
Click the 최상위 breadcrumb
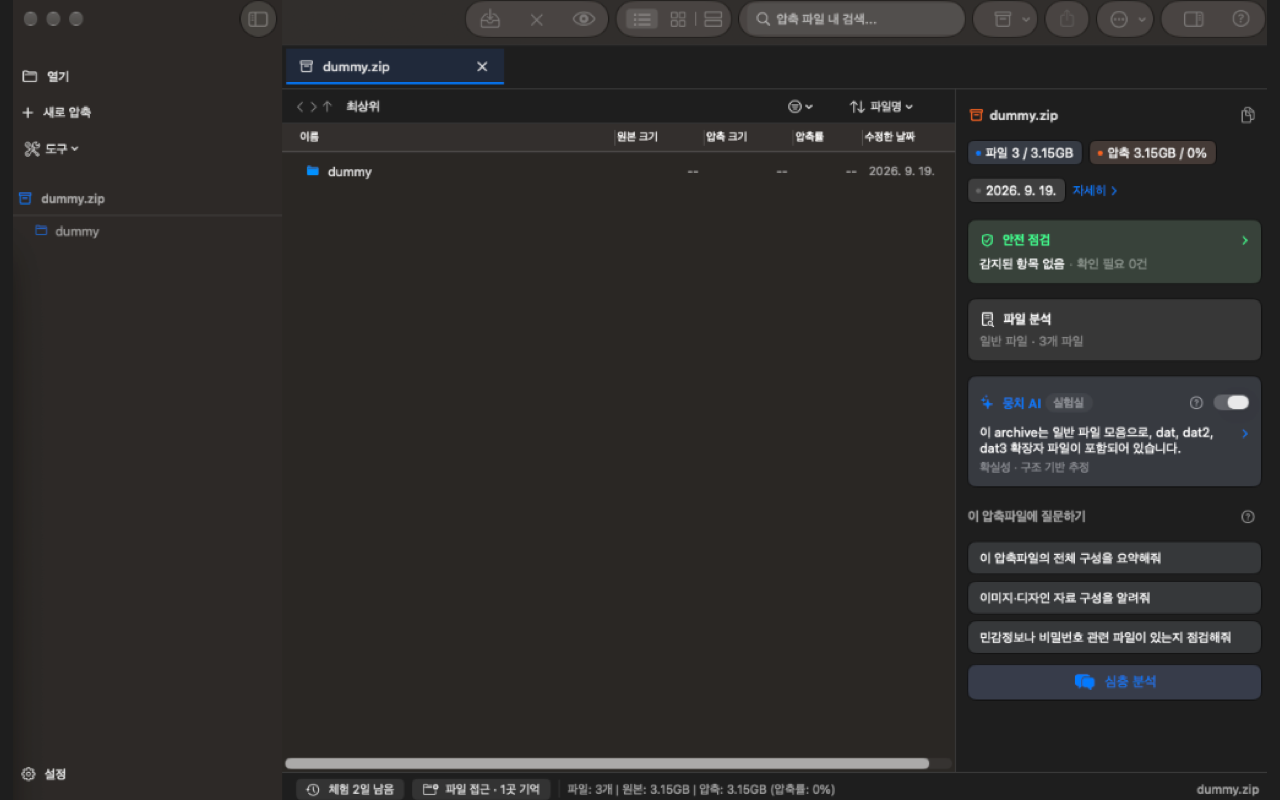pos(362,106)
